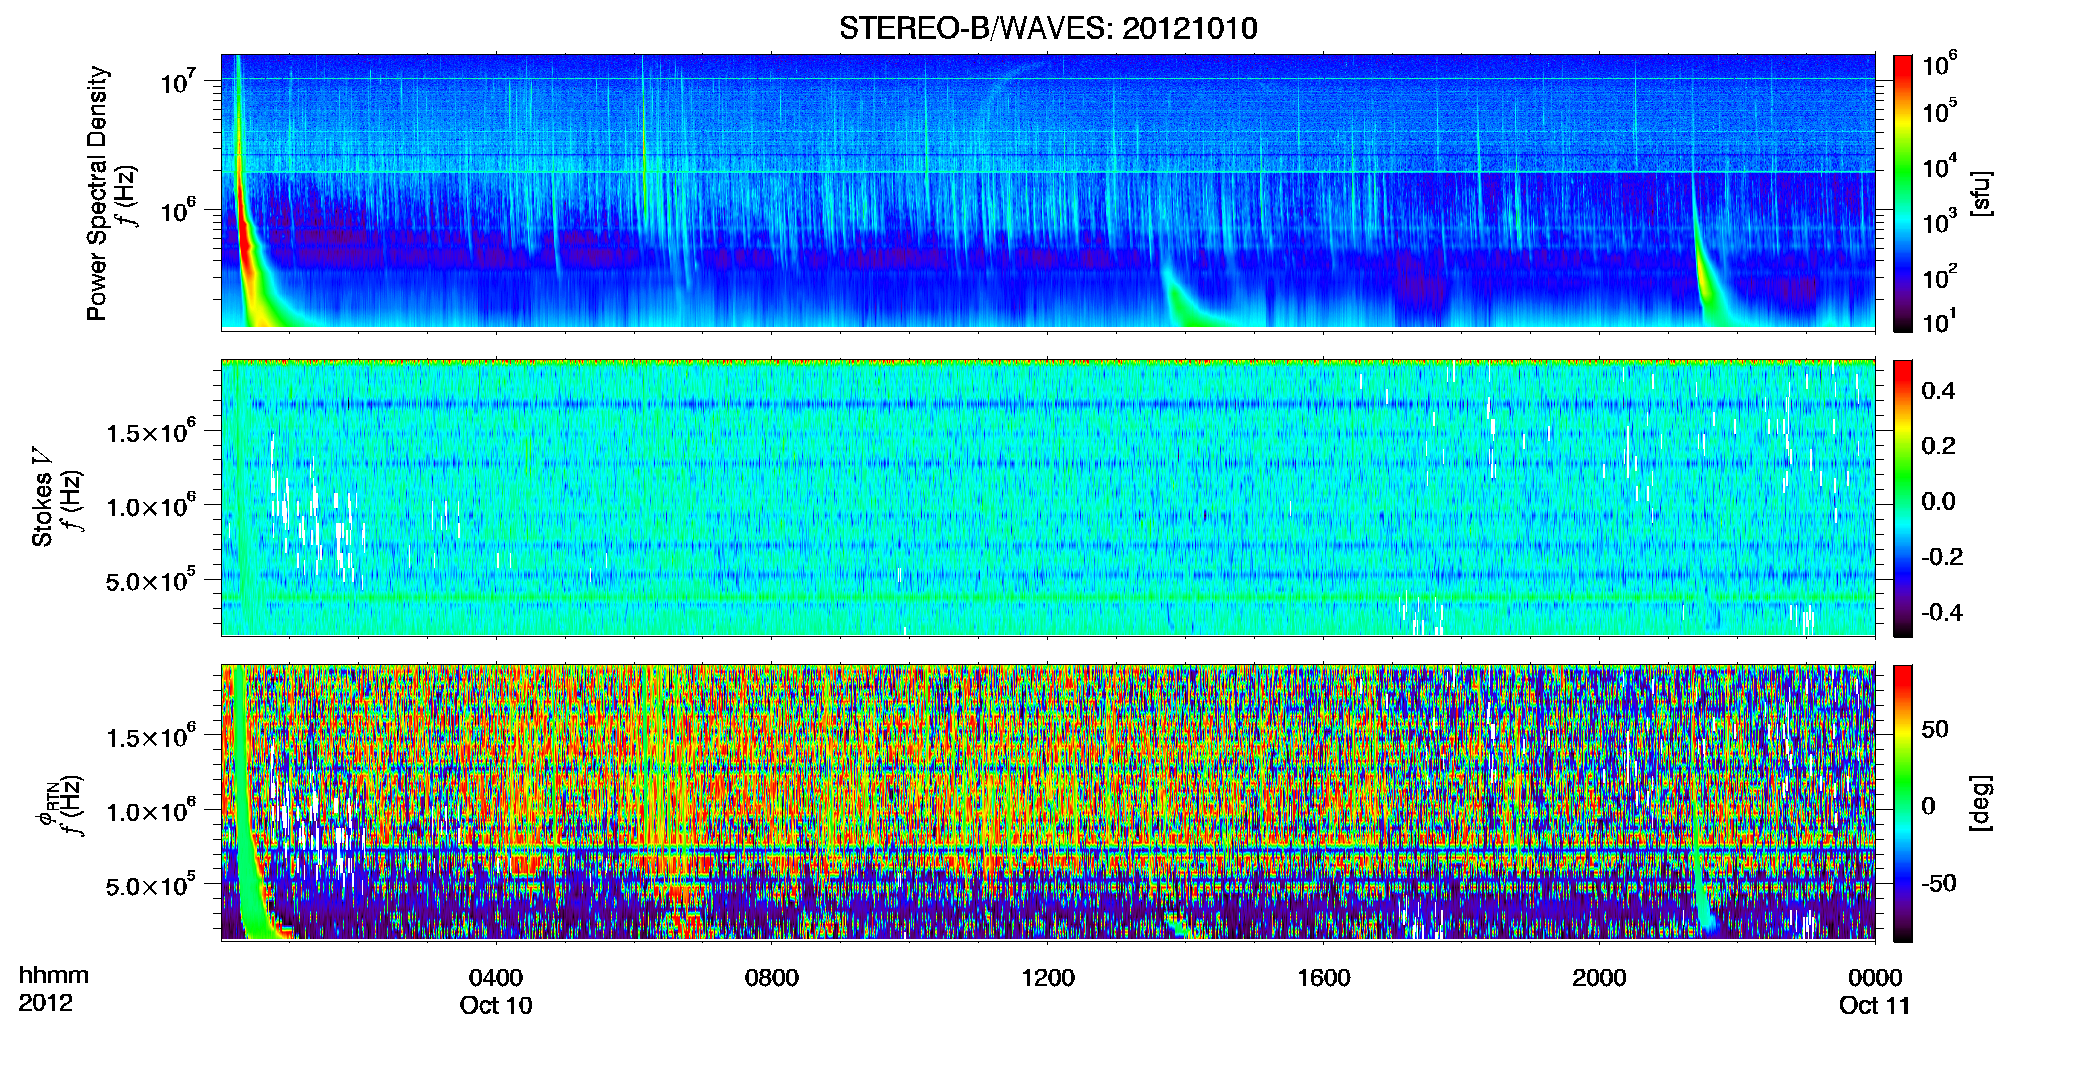Click the 0000 time axis tick label
This screenshot has width=2096, height=1080.
tap(1875, 977)
